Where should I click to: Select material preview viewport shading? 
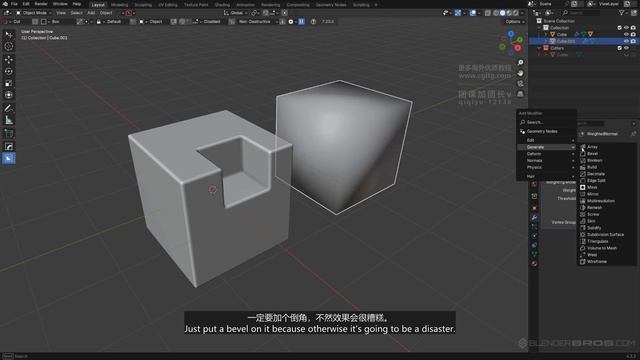[509, 13]
